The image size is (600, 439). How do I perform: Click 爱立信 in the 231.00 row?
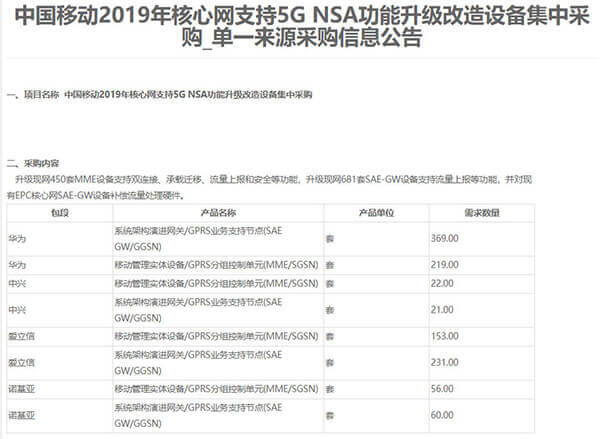pos(21,363)
